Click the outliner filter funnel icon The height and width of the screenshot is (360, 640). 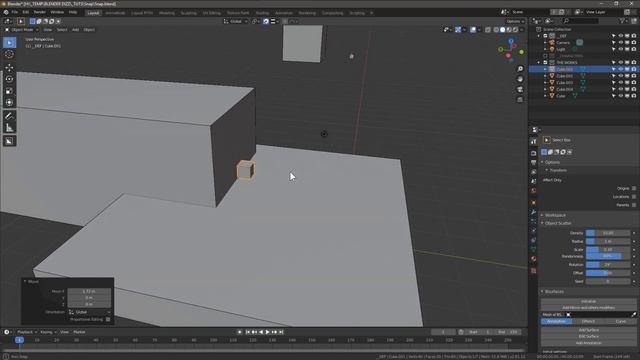coord(622,21)
